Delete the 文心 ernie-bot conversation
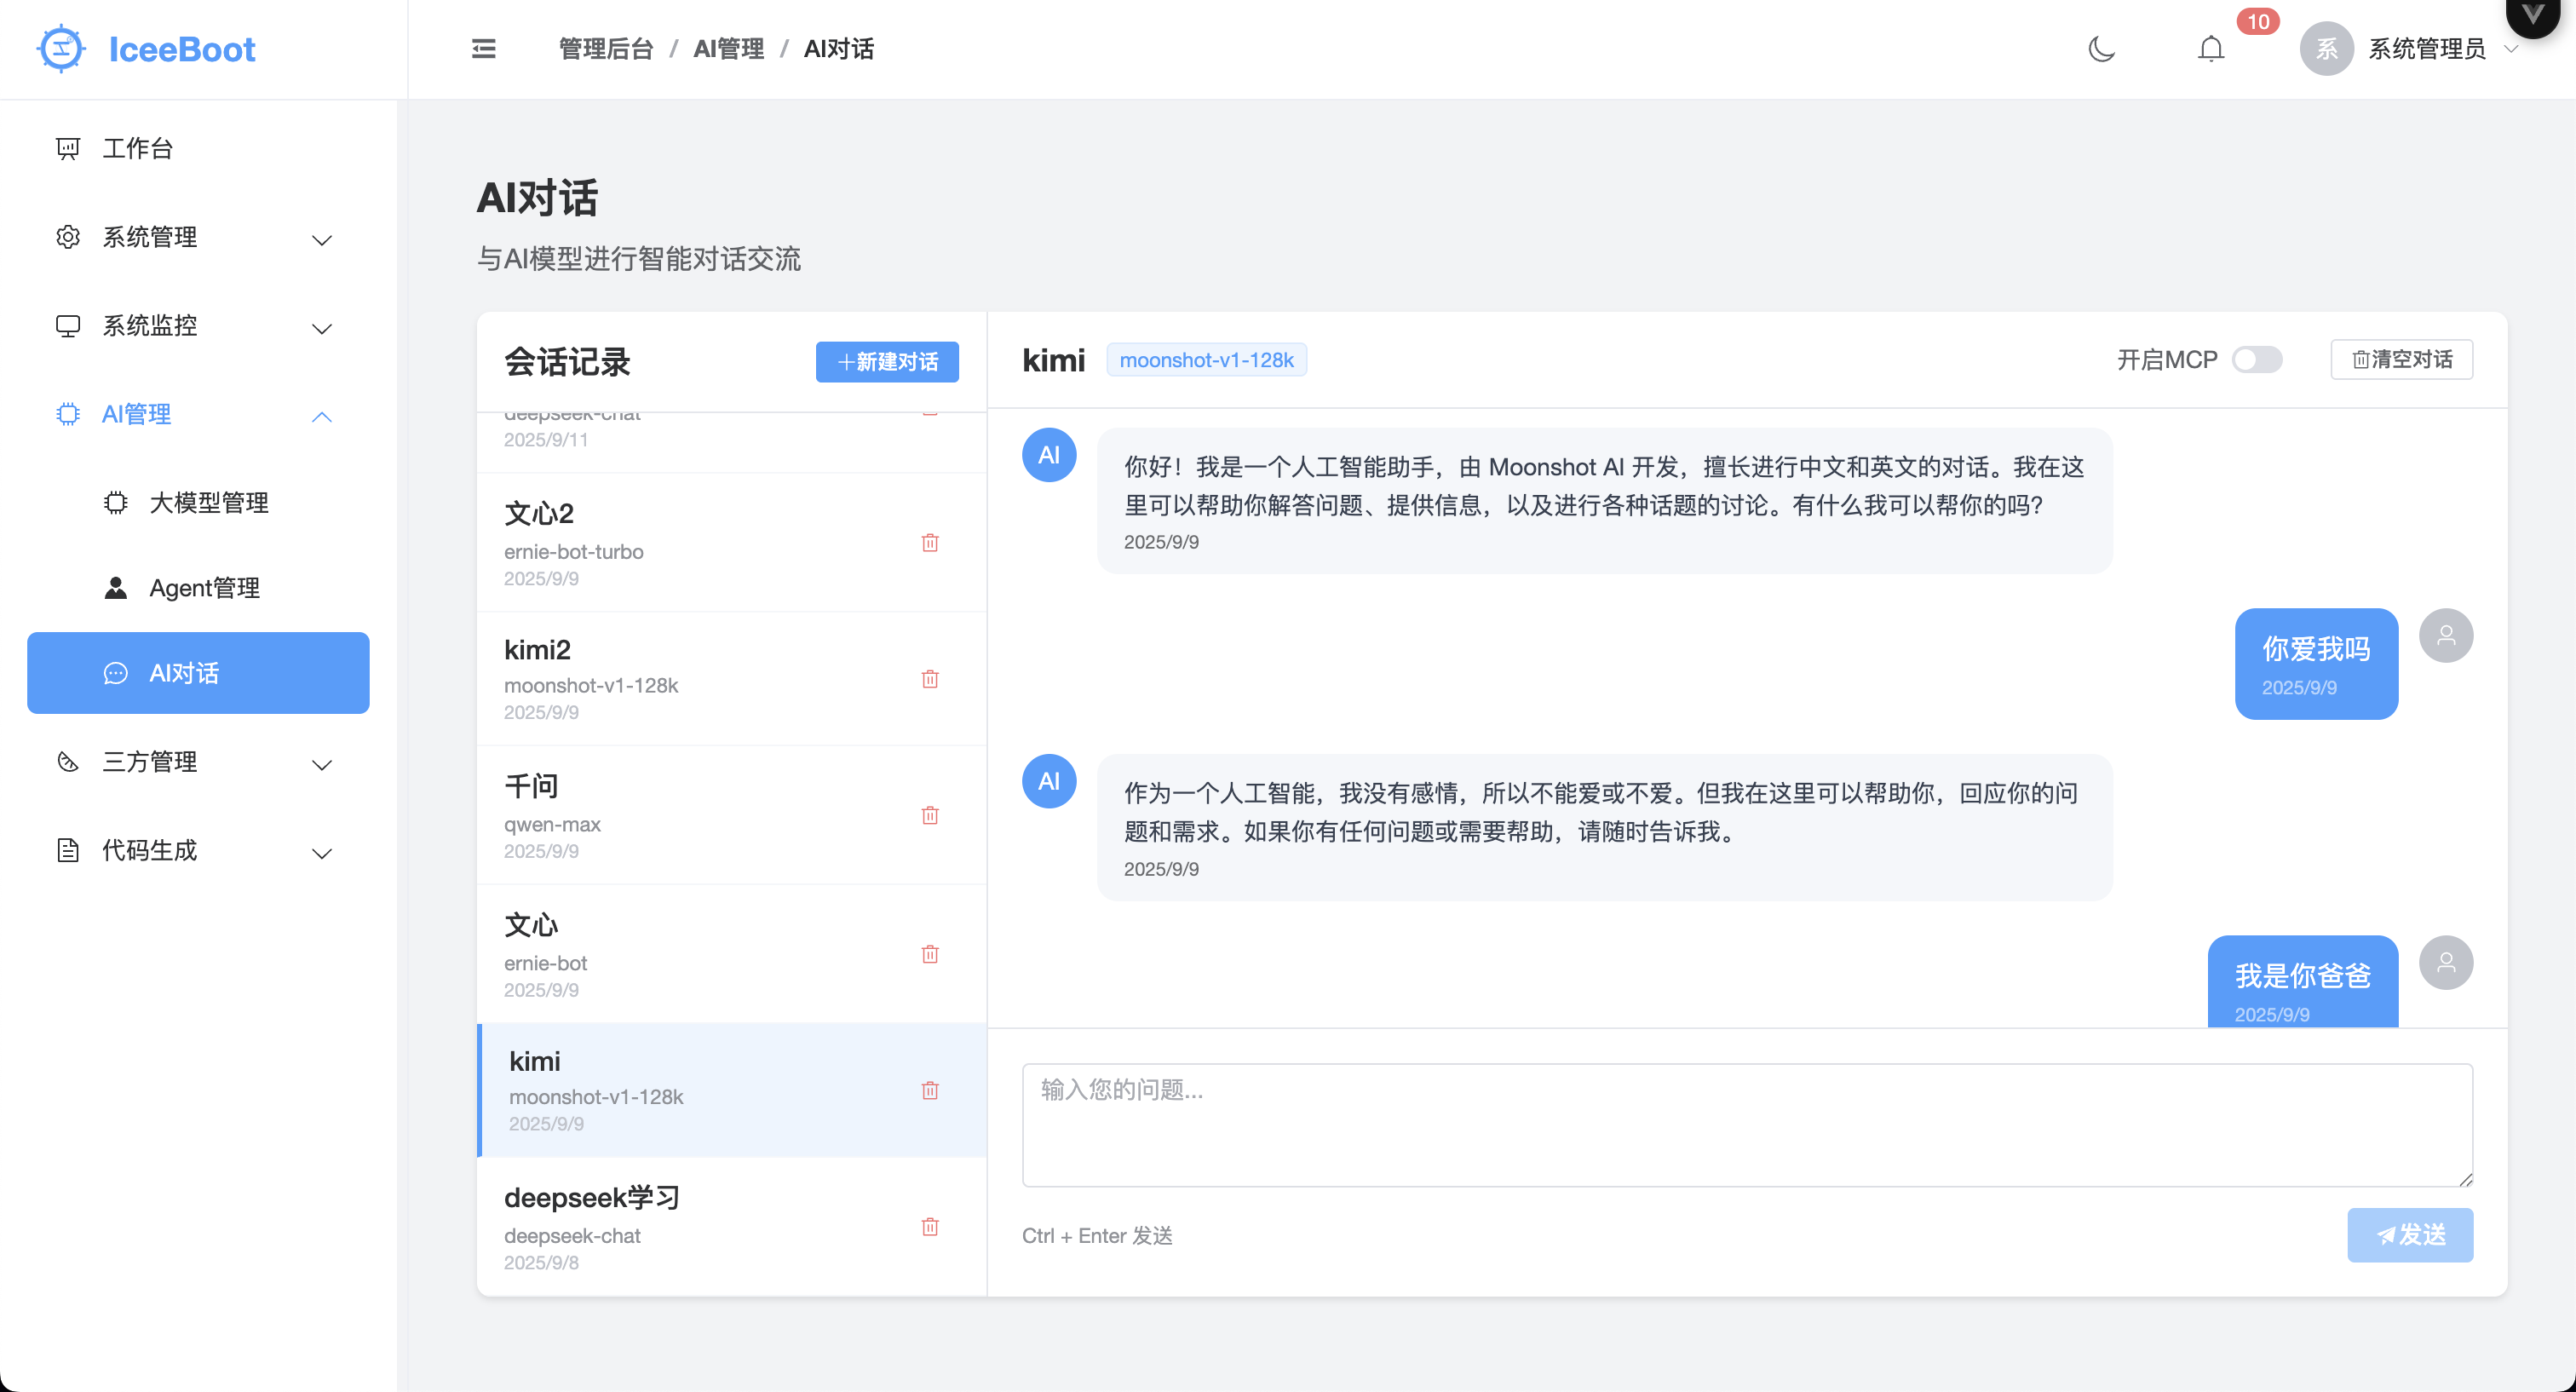Screen dimensions: 2576x1392 point(930,953)
